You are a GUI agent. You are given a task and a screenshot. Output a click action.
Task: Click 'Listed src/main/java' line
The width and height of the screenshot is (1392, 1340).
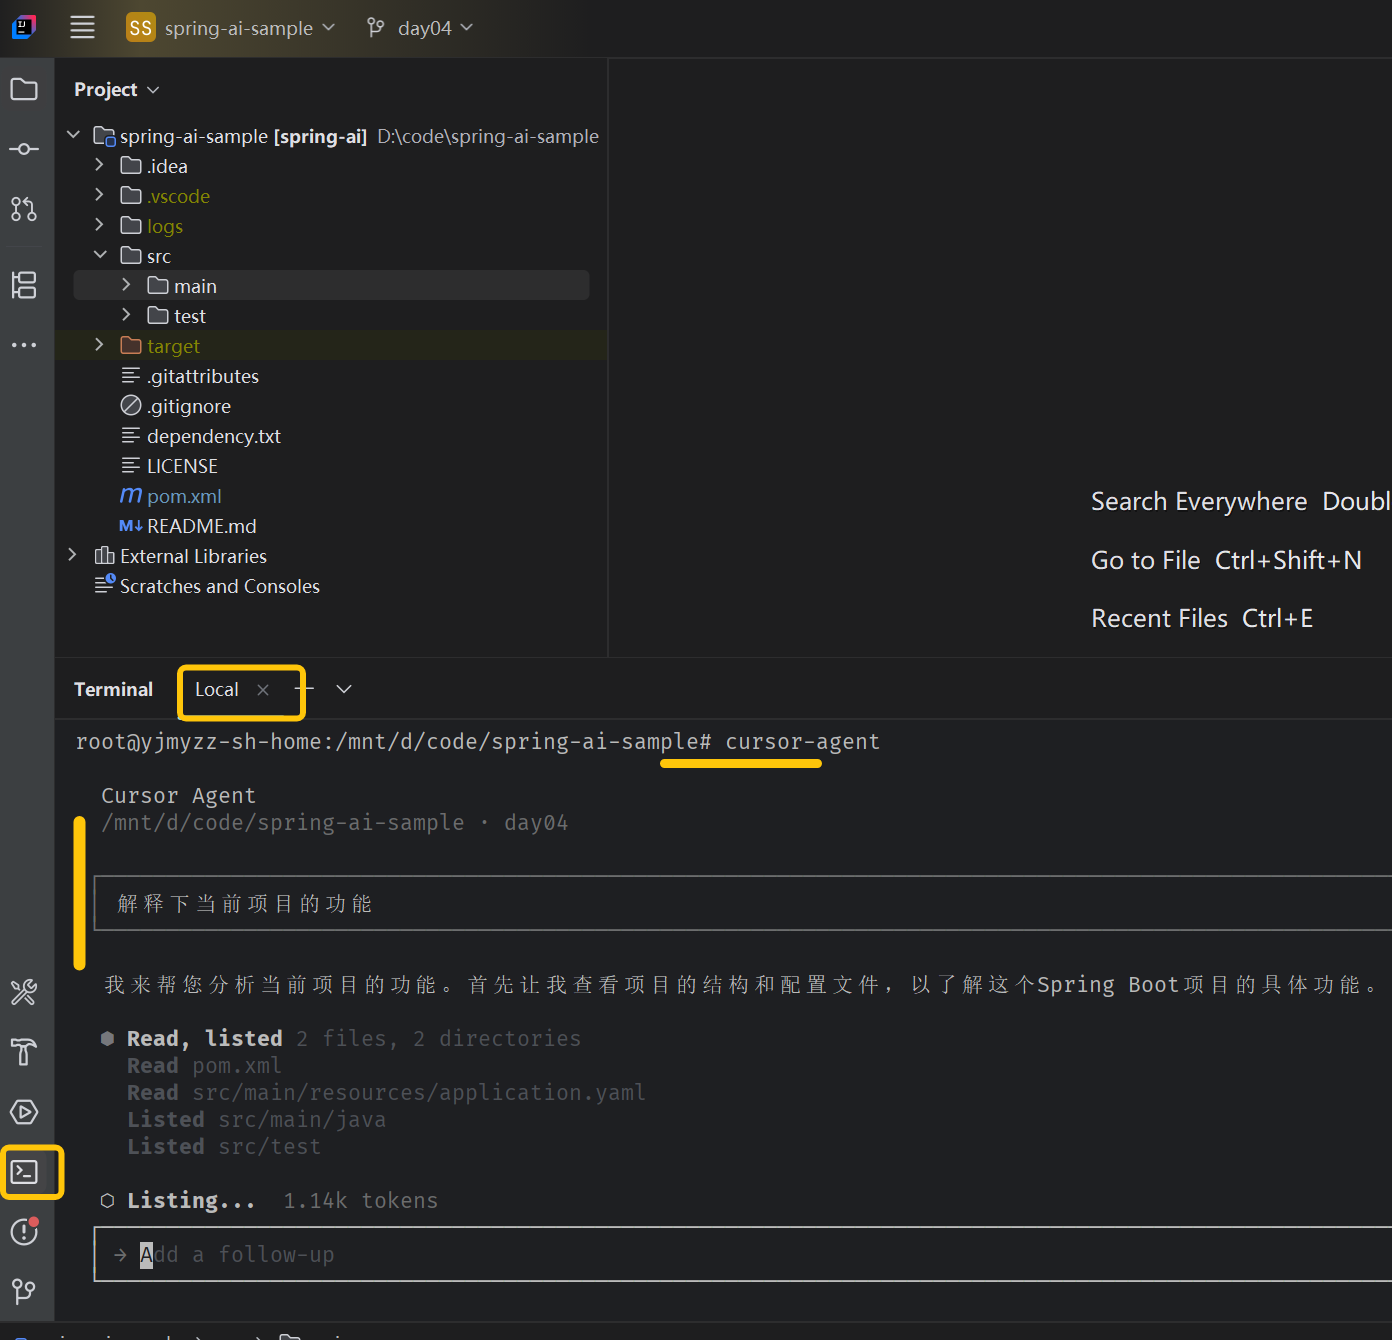(256, 1120)
